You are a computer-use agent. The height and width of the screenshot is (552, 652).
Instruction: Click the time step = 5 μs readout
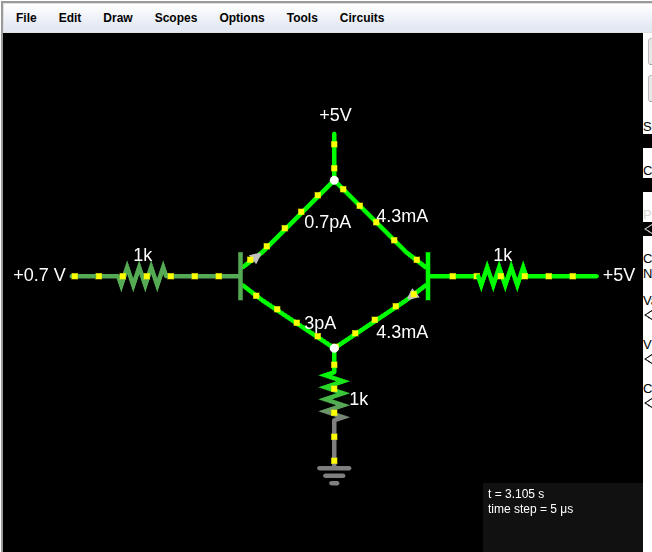coord(531,509)
